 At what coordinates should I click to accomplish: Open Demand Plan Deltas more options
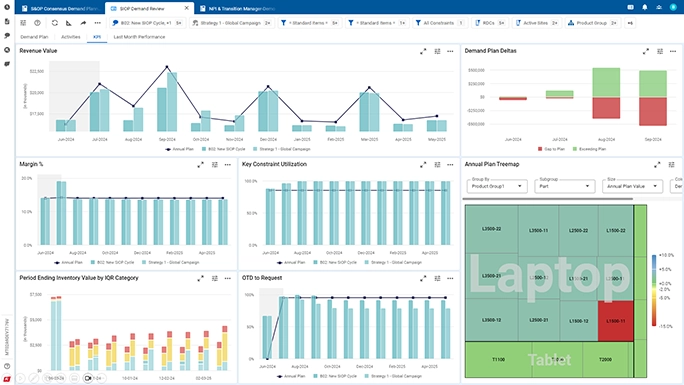[673, 51]
